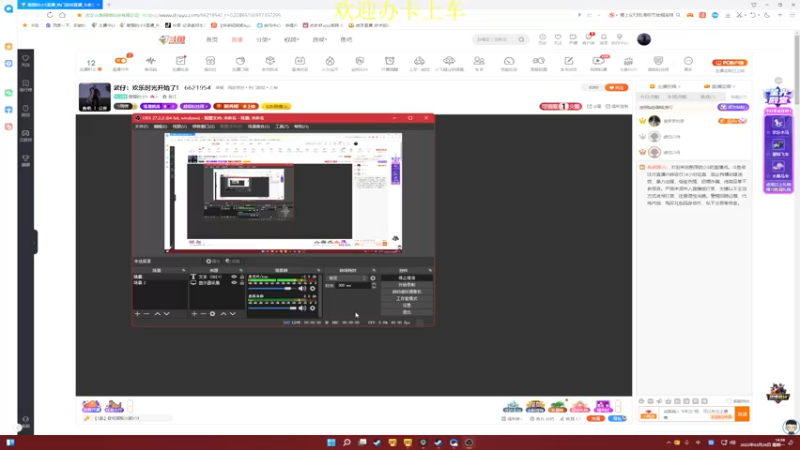The height and width of the screenshot is (450, 800).
Task: Click Start Virtual Camera button in OBS
Action: tap(407, 292)
